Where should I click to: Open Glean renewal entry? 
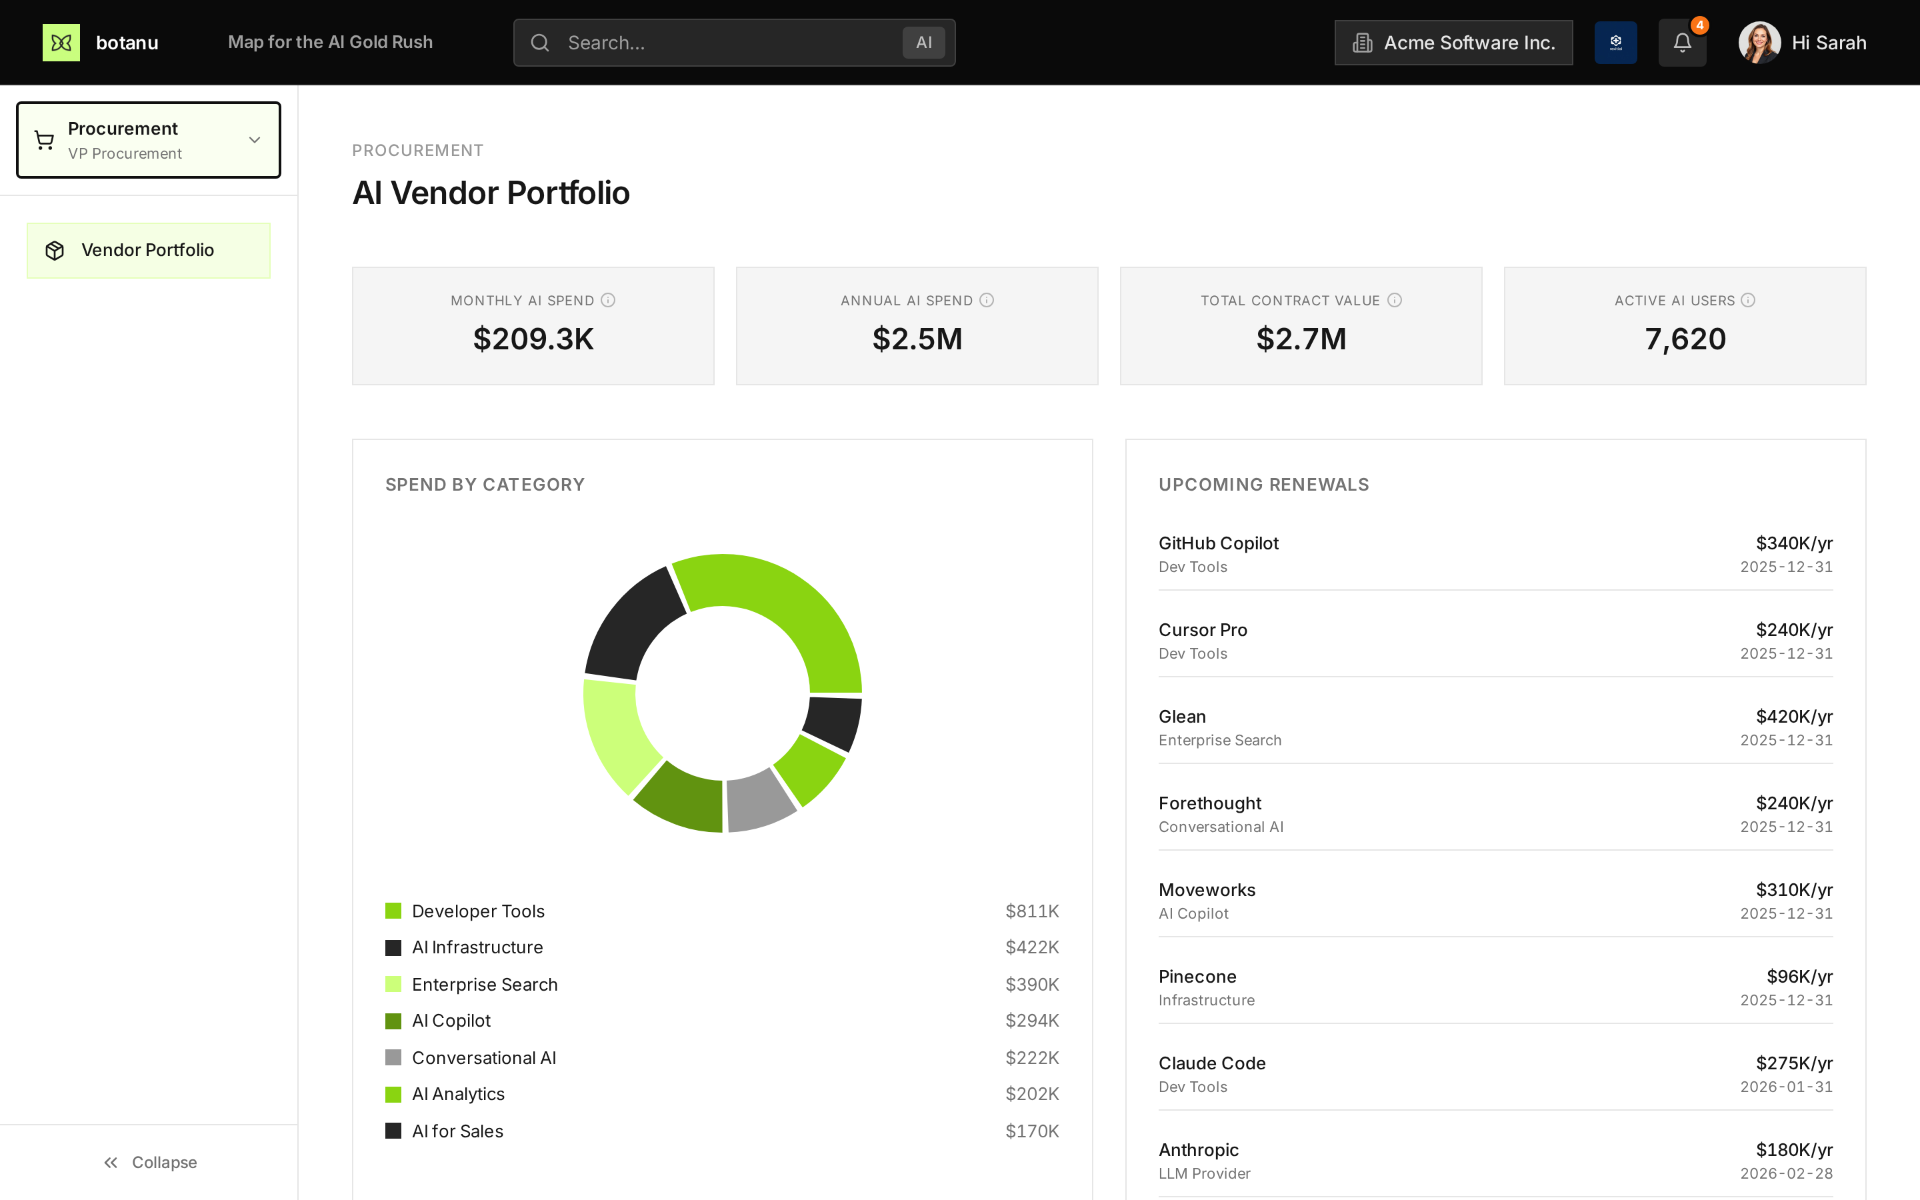[1495, 728]
